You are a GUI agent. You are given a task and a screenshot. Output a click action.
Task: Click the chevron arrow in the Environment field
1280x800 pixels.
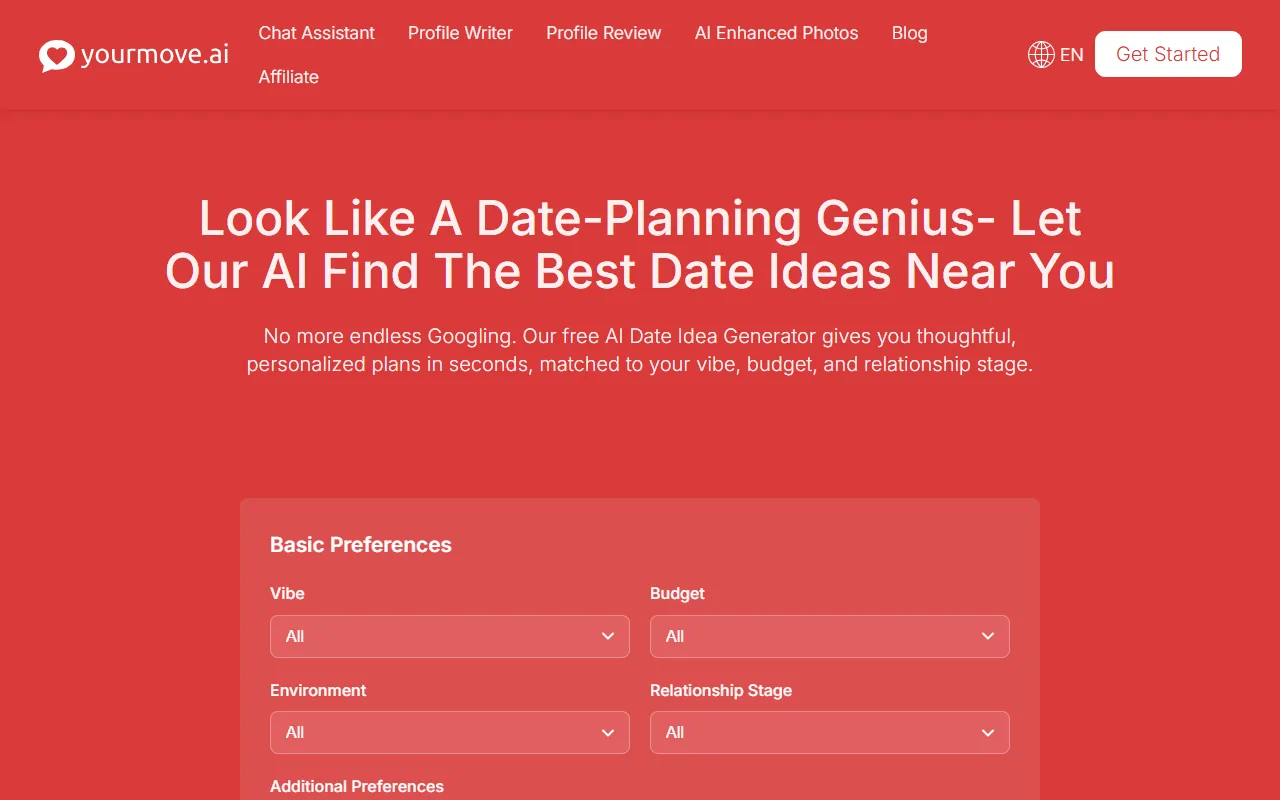point(607,733)
